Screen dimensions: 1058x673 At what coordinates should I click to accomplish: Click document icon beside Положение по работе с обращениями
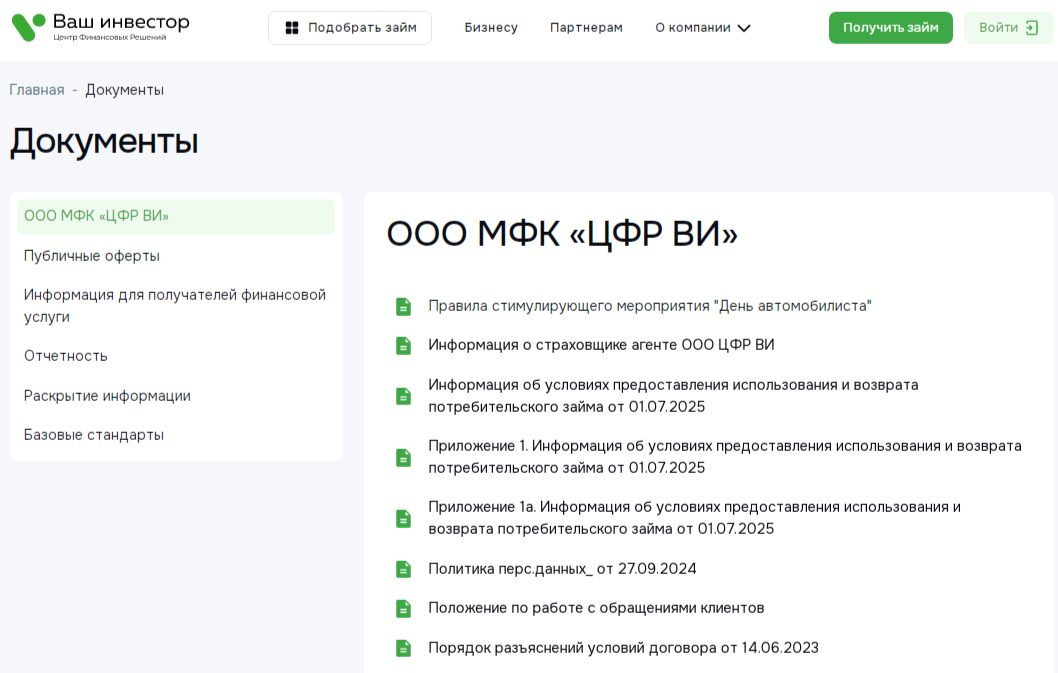[403, 607]
